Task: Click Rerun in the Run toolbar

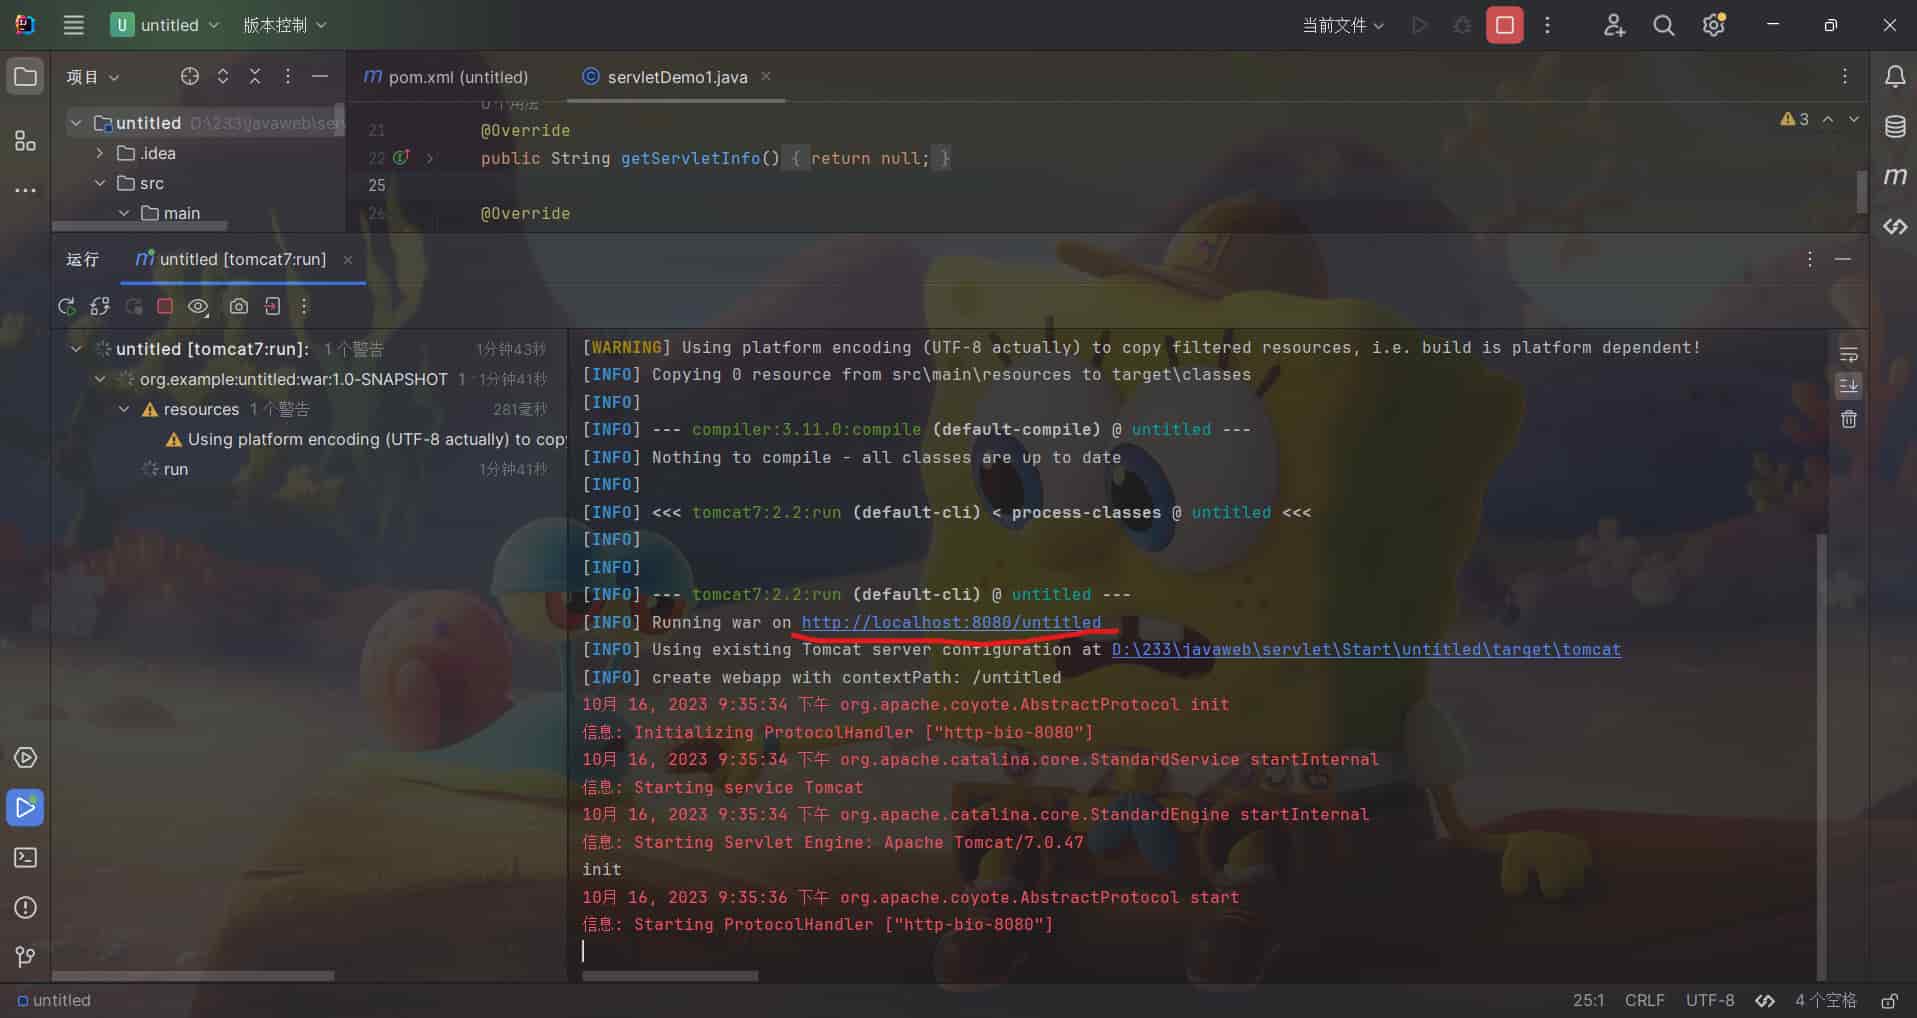Action: coord(67,306)
